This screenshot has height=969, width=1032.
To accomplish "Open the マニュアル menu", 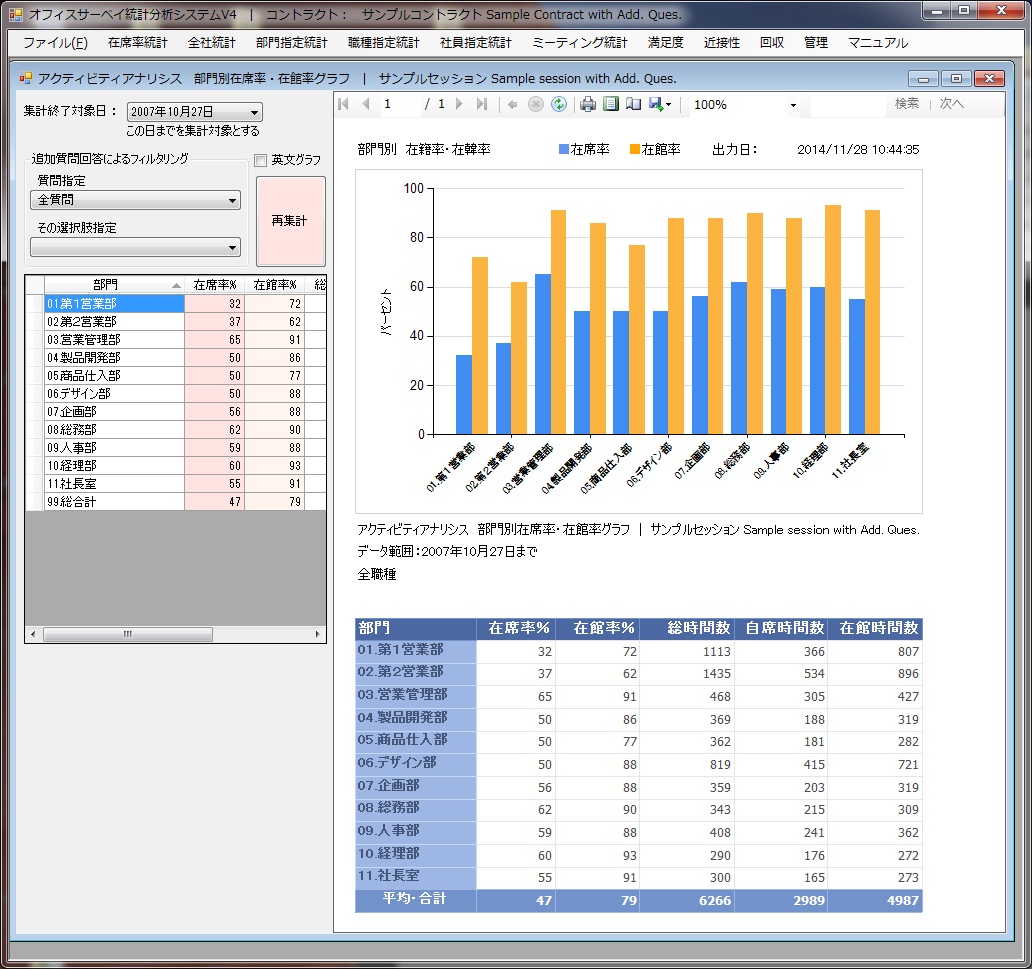I will point(878,43).
